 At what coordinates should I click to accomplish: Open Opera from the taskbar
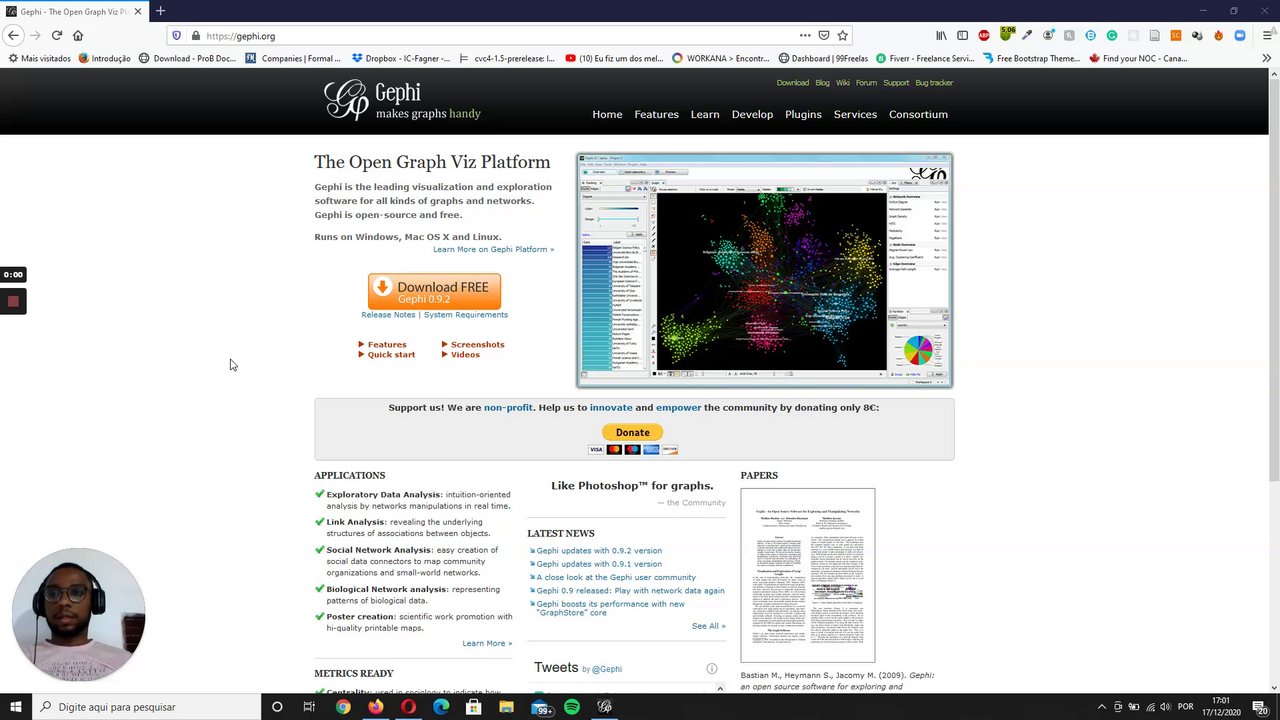408,707
